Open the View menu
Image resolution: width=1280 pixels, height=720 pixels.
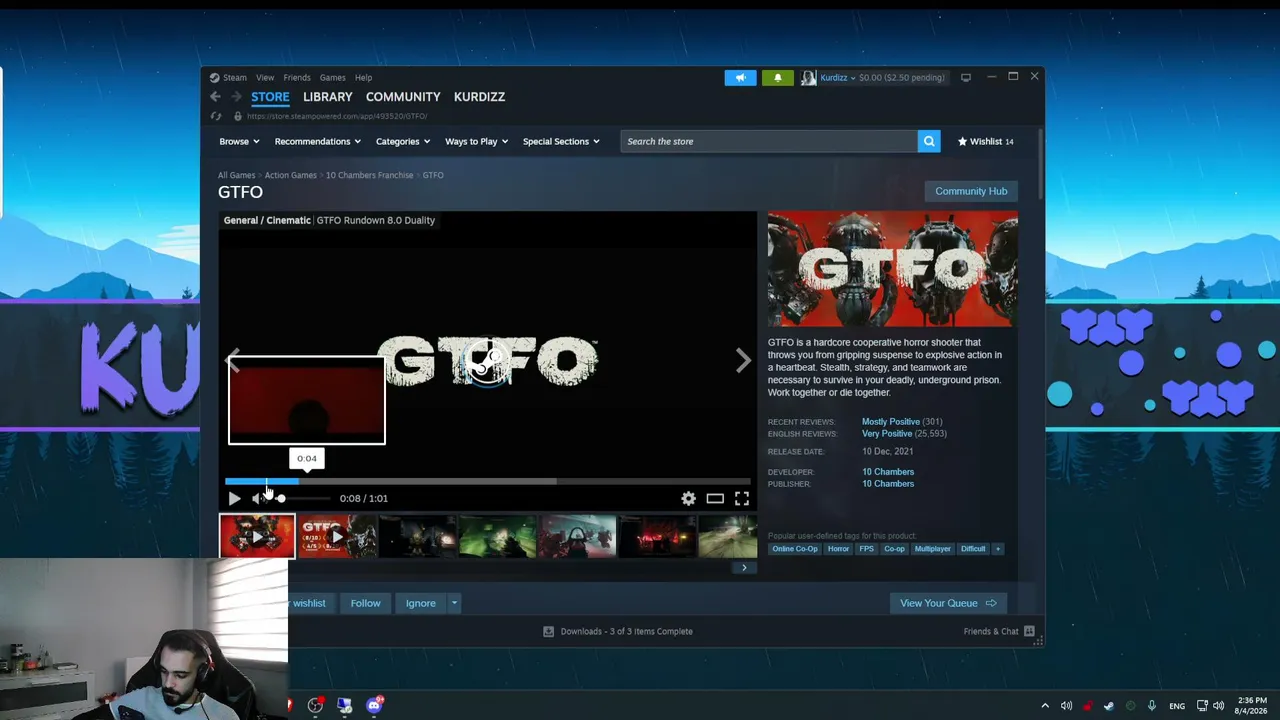point(265,77)
